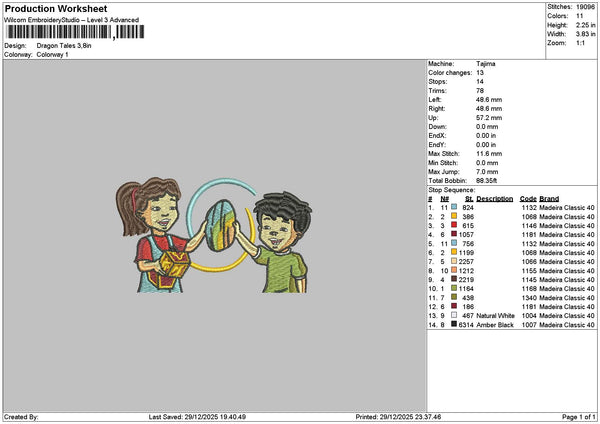Click the Total Bobbin value 88.35ft

(x=486, y=181)
